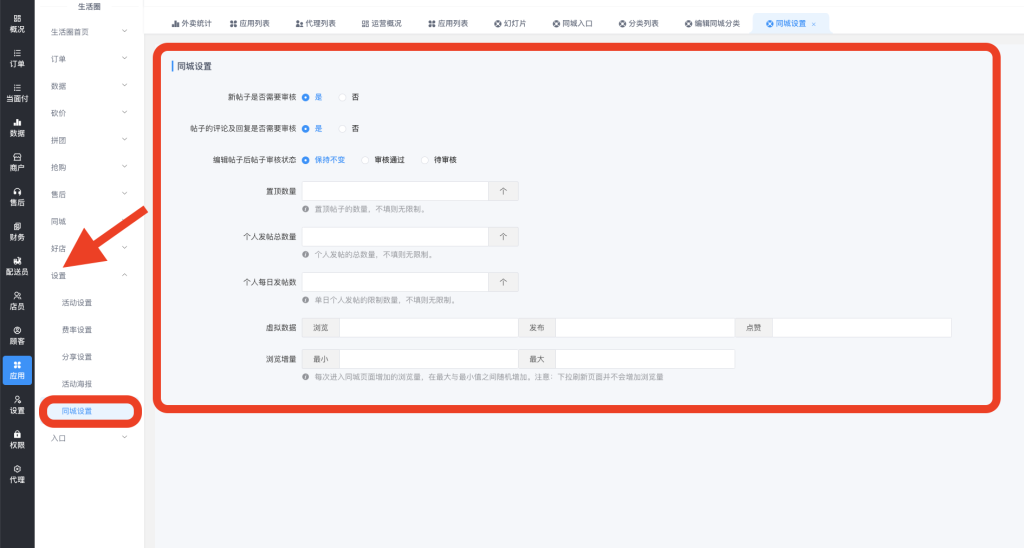Go to 商户 merchants section
1024x548 pixels.
click(17, 162)
